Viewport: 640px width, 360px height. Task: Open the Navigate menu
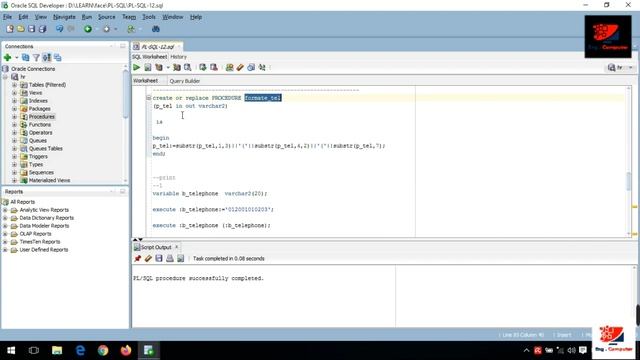tap(64, 17)
